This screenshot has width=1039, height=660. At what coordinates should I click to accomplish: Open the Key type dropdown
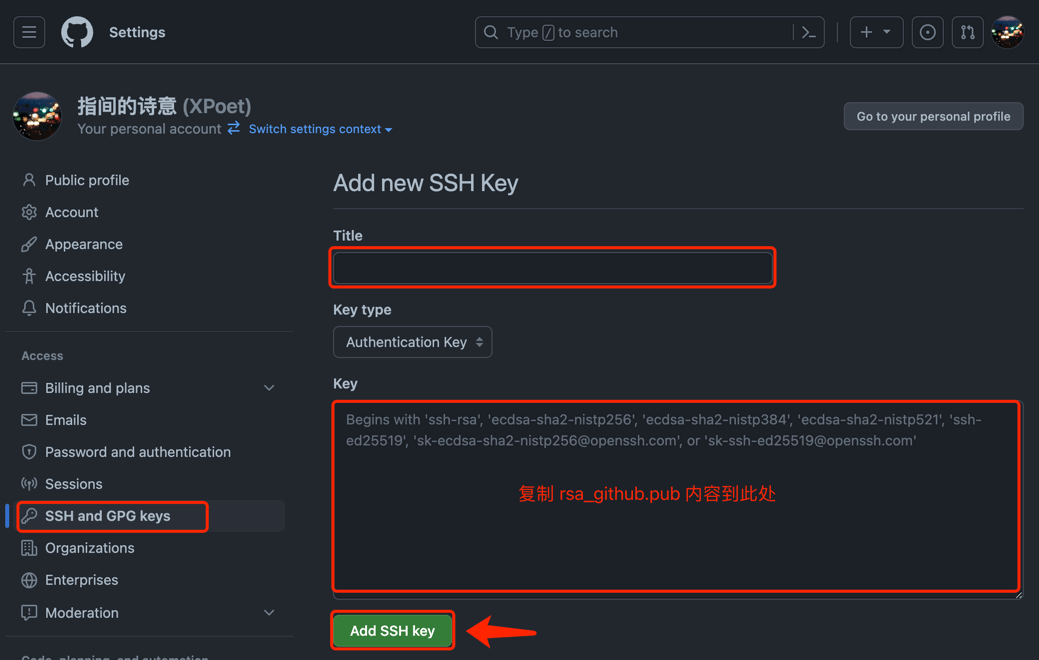click(412, 342)
